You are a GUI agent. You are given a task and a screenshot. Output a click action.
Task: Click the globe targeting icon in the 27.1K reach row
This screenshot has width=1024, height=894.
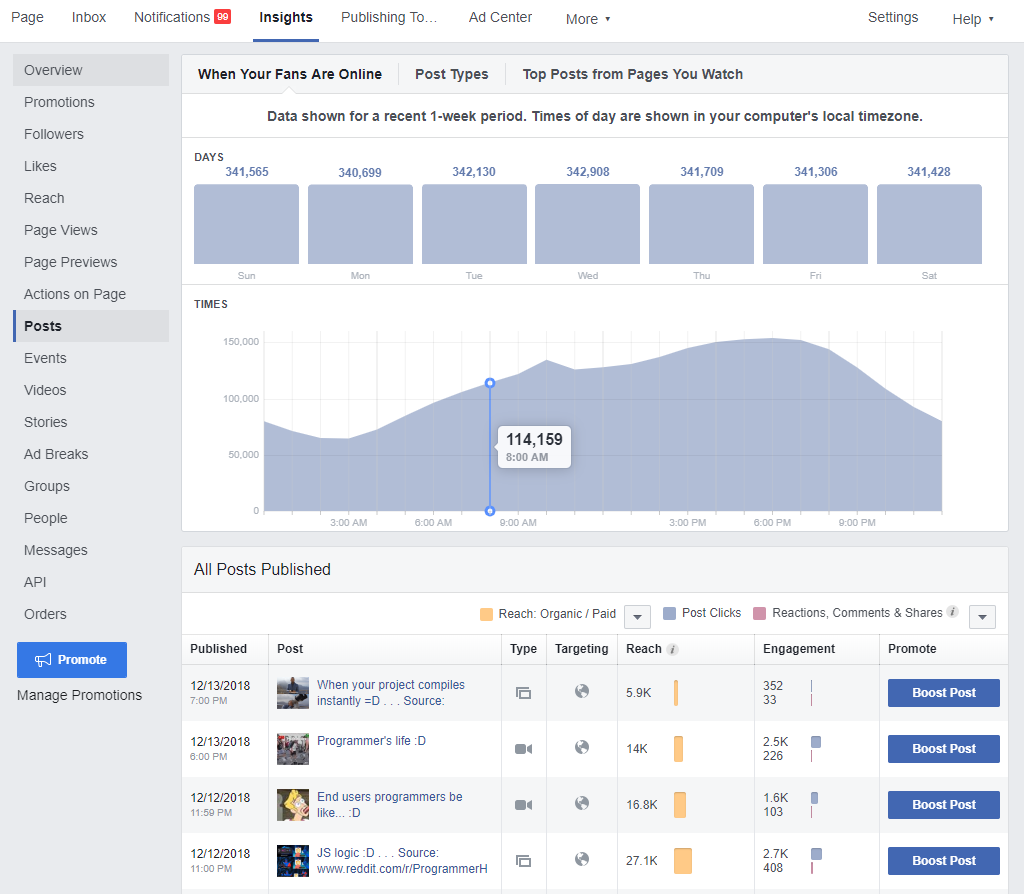coord(582,859)
